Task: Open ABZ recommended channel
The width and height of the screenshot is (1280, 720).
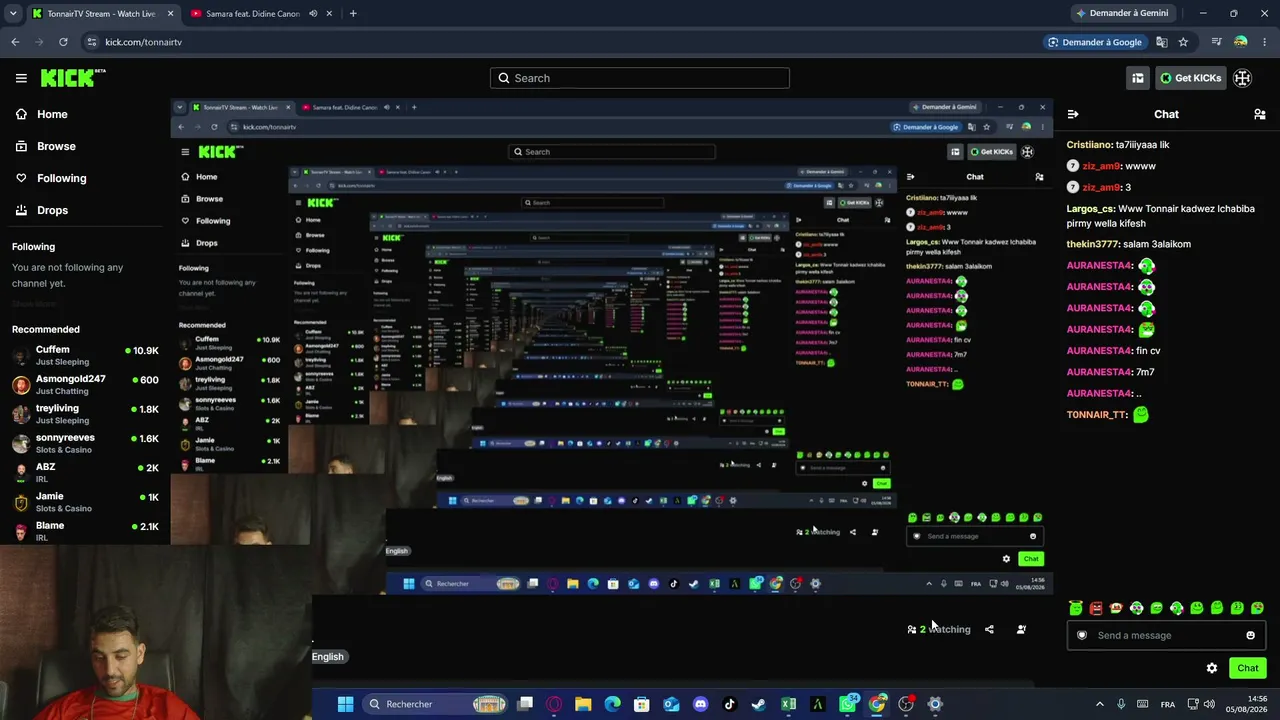Action: [x=85, y=472]
